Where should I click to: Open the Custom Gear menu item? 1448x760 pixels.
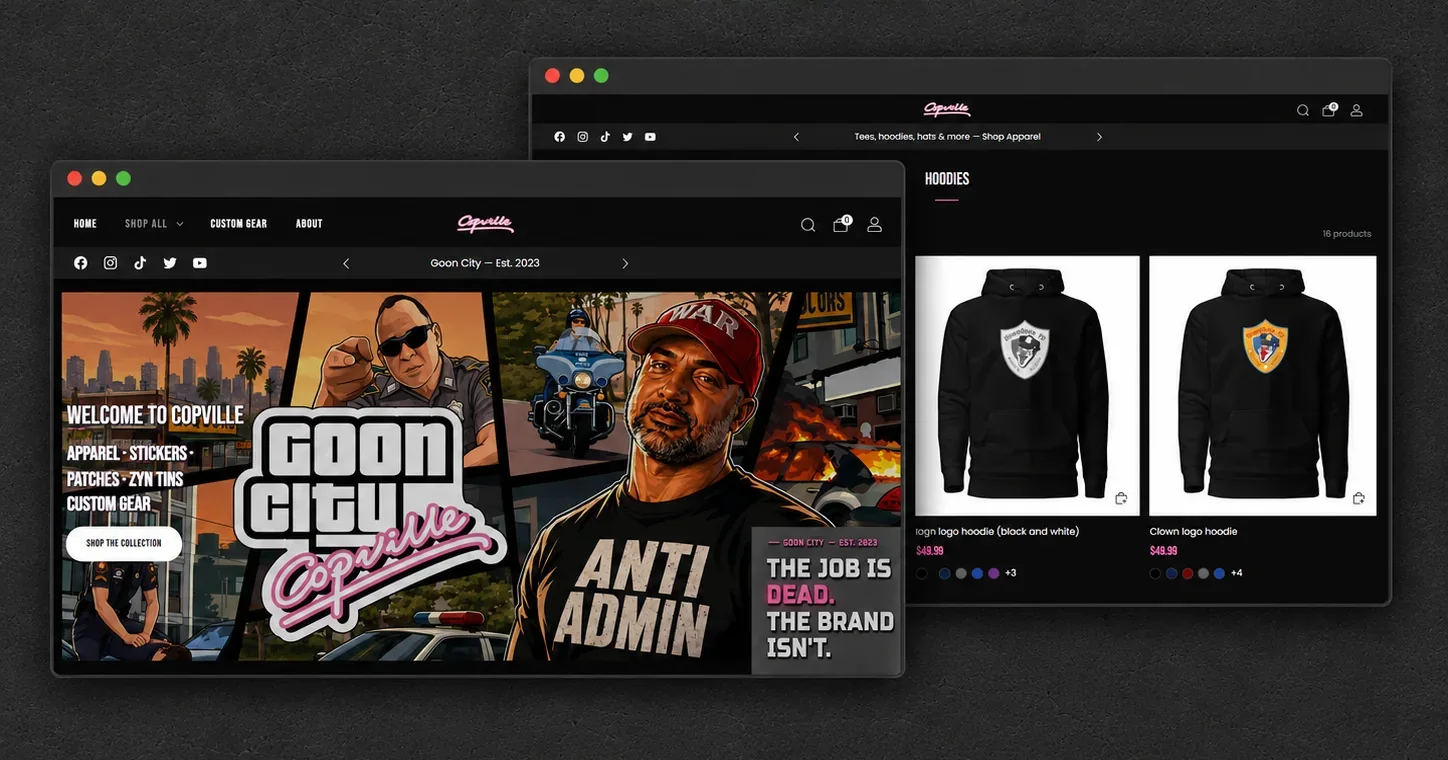238,224
